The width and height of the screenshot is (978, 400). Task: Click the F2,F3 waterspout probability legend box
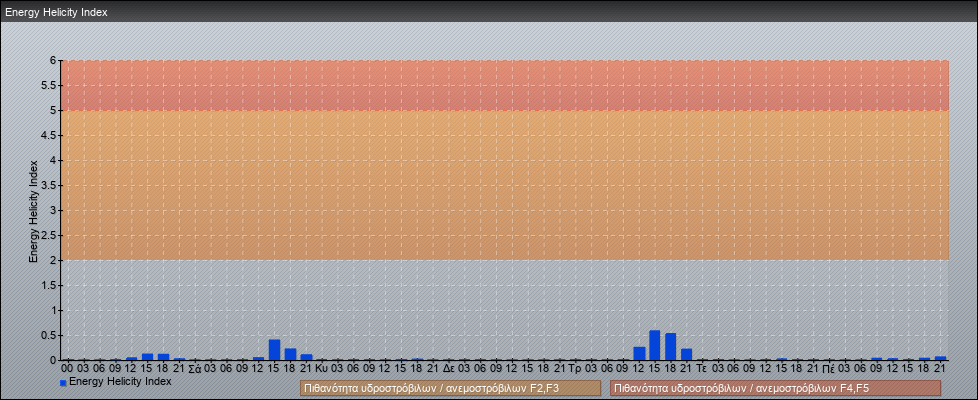click(x=450, y=388)
